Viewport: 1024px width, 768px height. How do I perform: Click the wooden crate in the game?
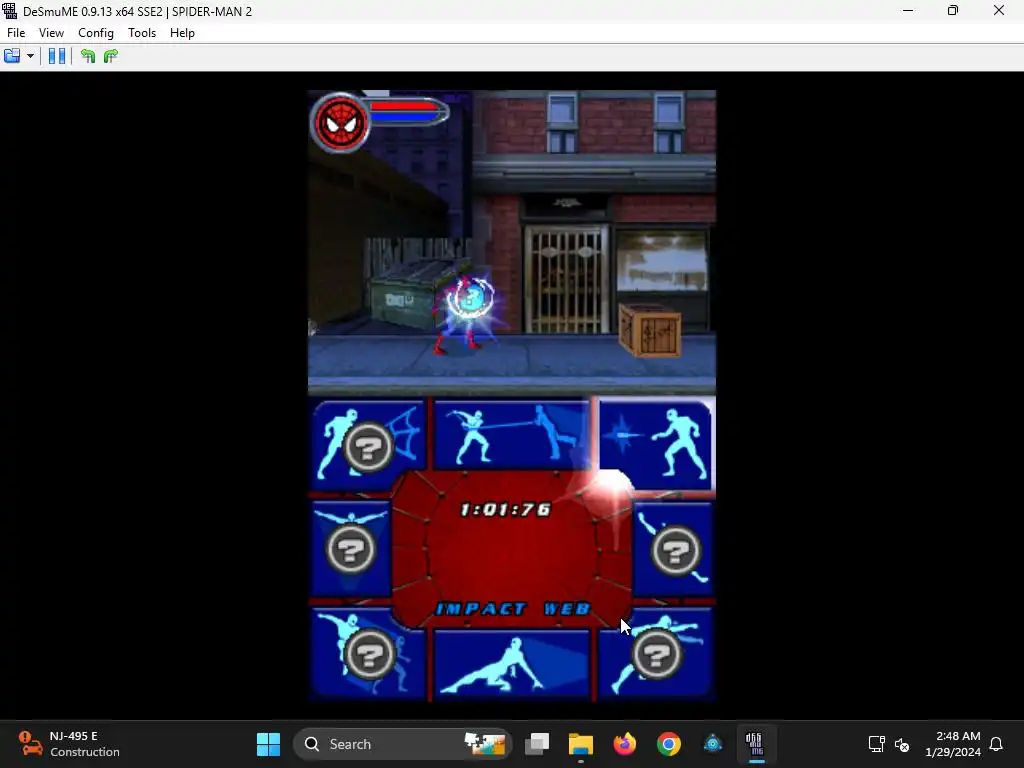650,330
